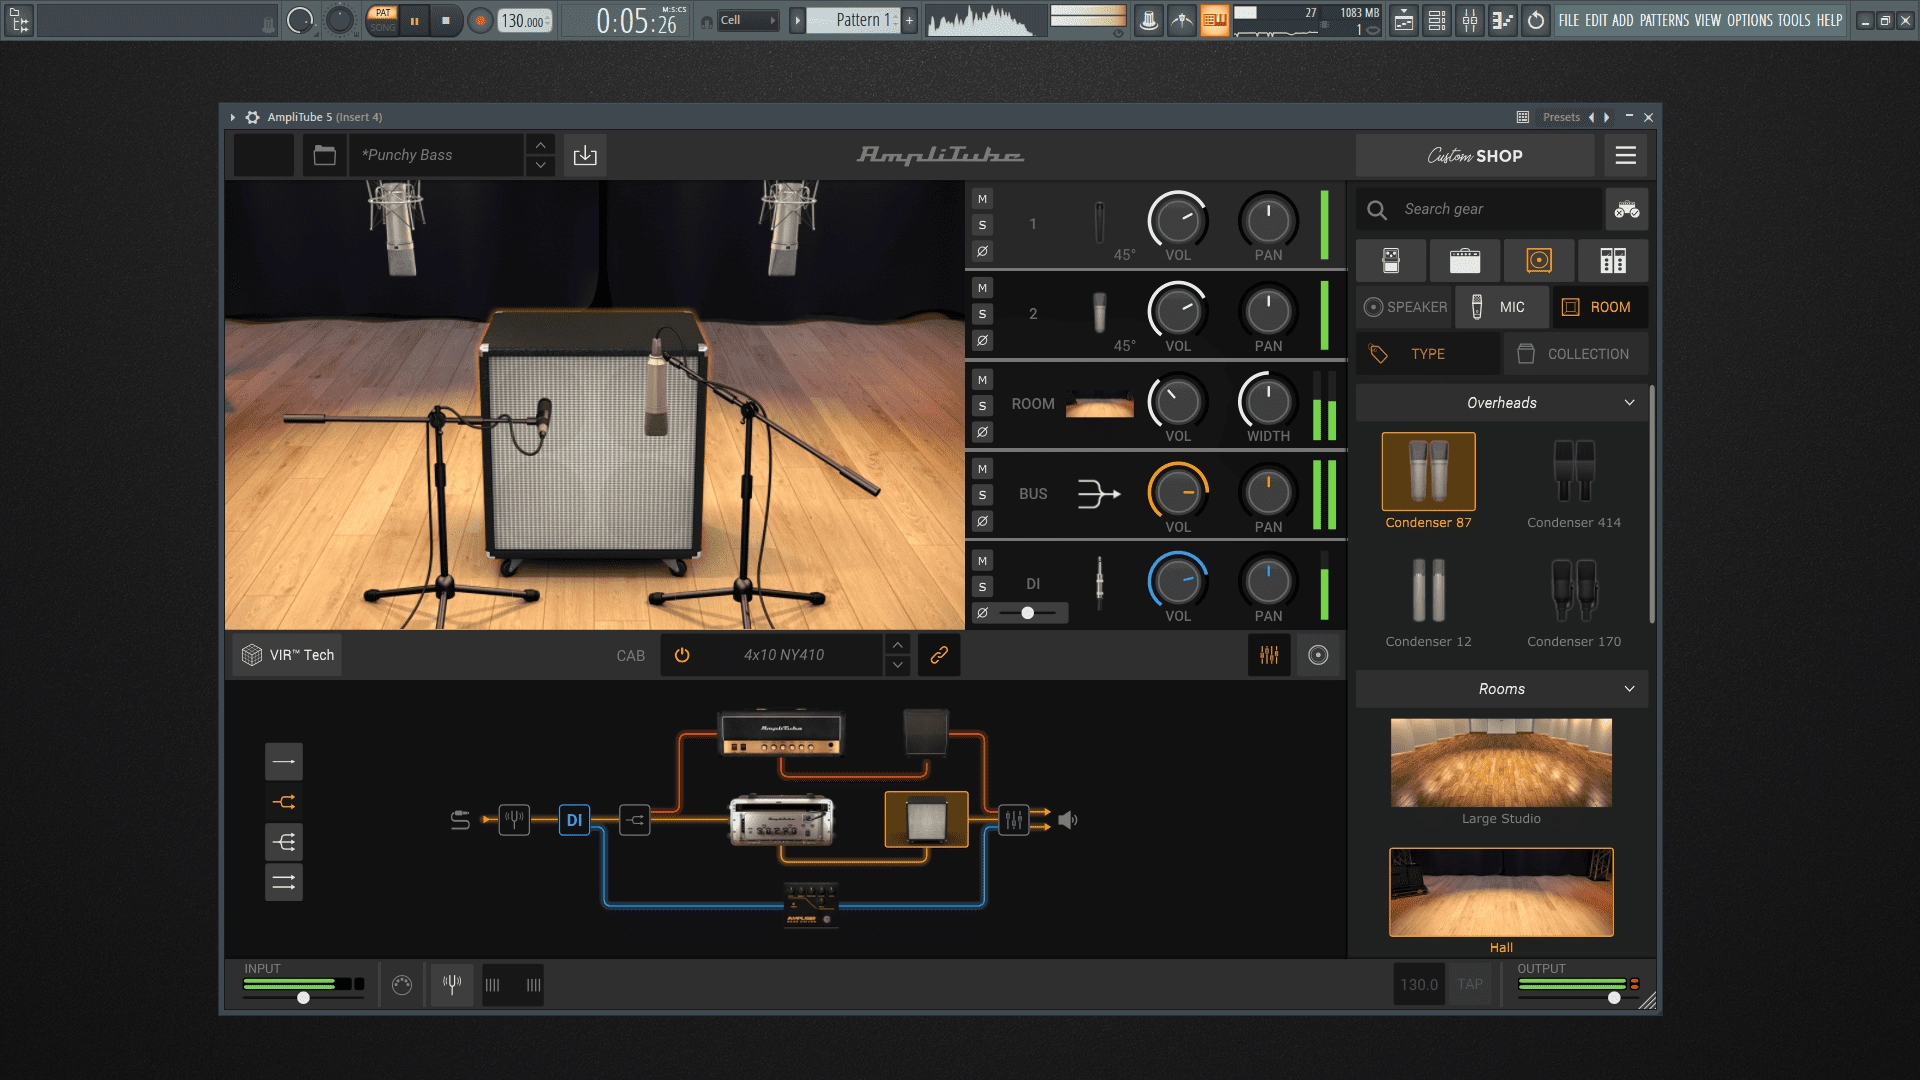Click the save preset download icon

point(585,155)
